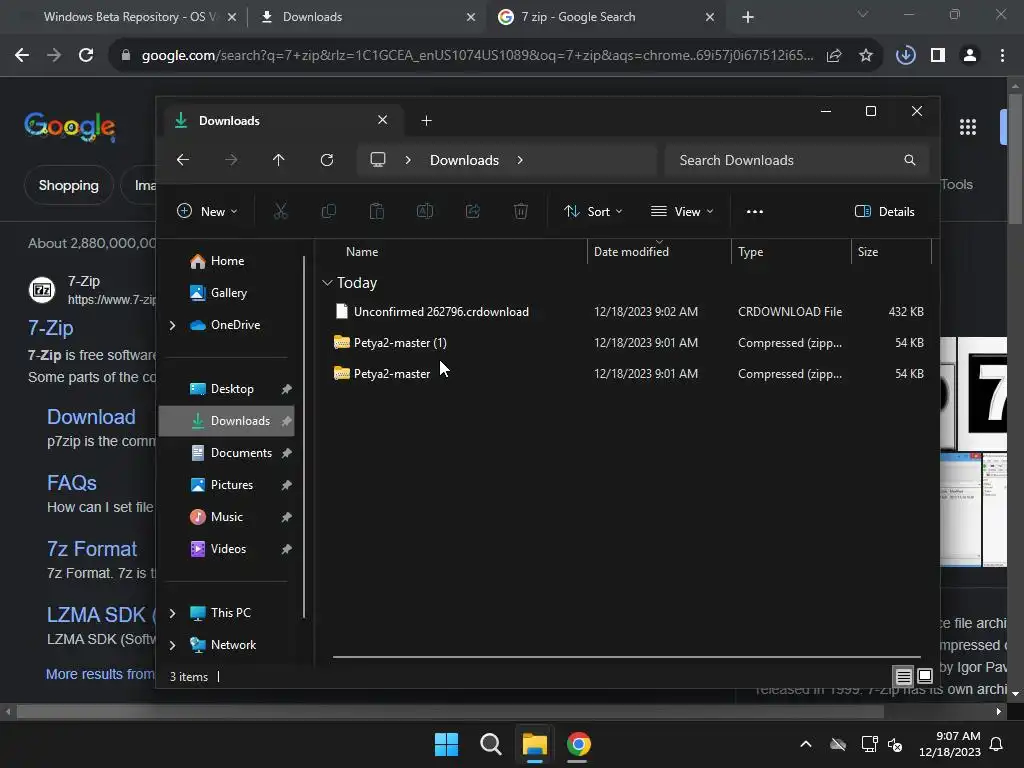
Task: Click Chrome icon on taskbar
Action: click(579, 744)
